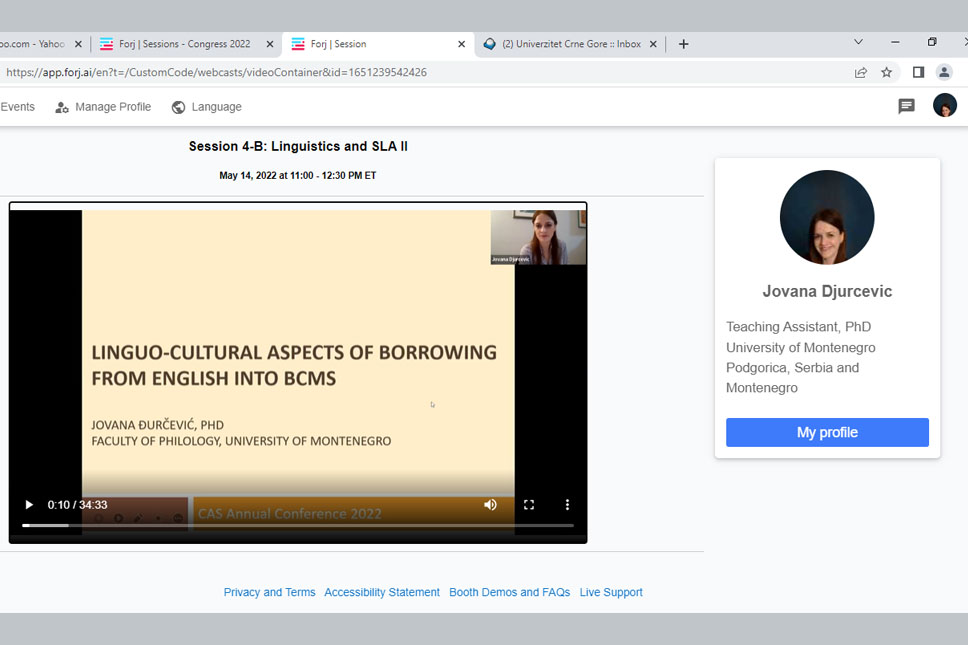Open user avatar menu in header

[x=945, y=106]
